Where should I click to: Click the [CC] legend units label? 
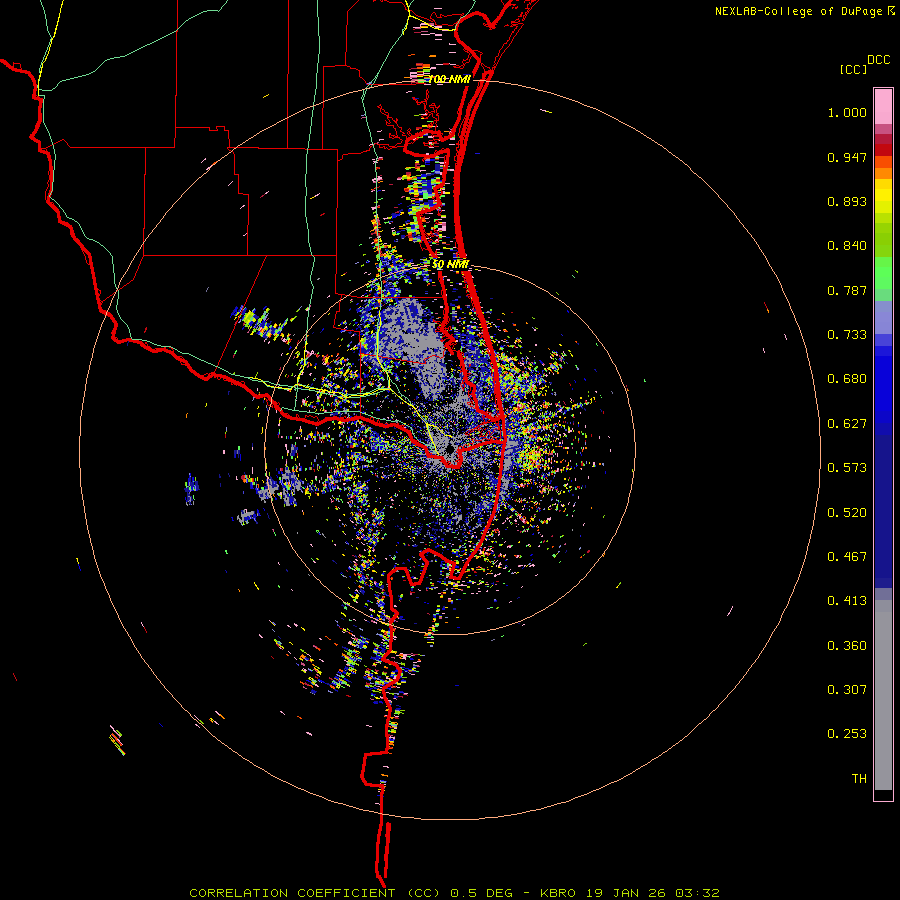[x=853, y=69]
